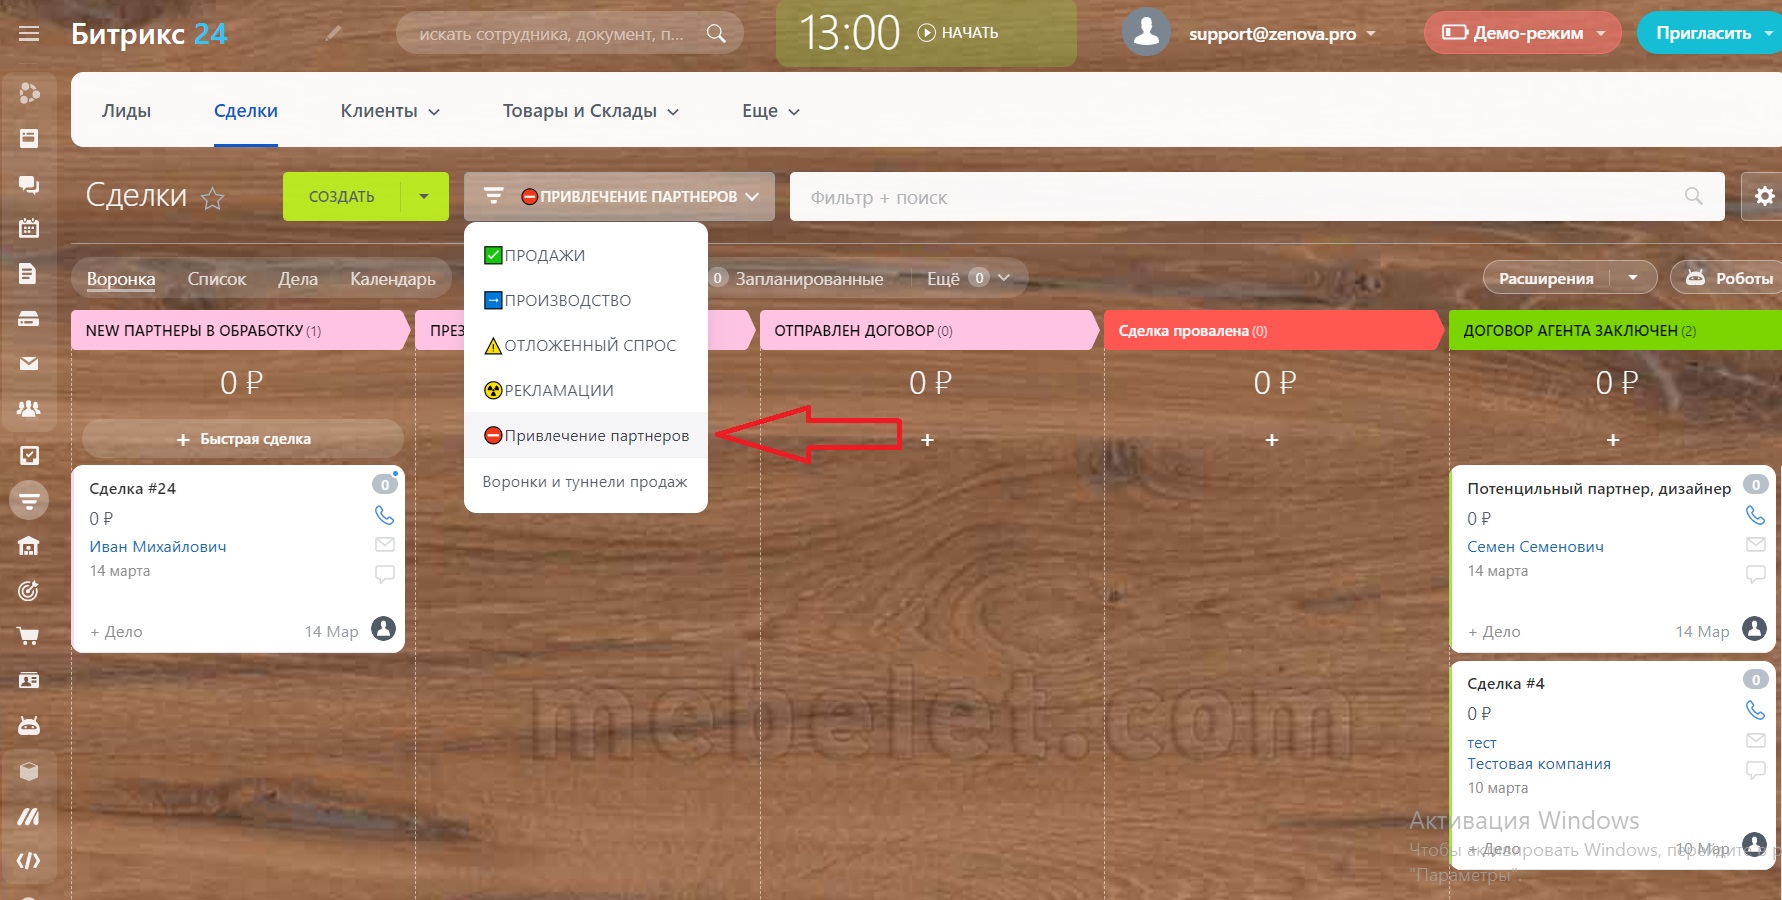Click the responsible avatar on Сделка #24 card
This screenshot has width=1782, height=900.
383,629
